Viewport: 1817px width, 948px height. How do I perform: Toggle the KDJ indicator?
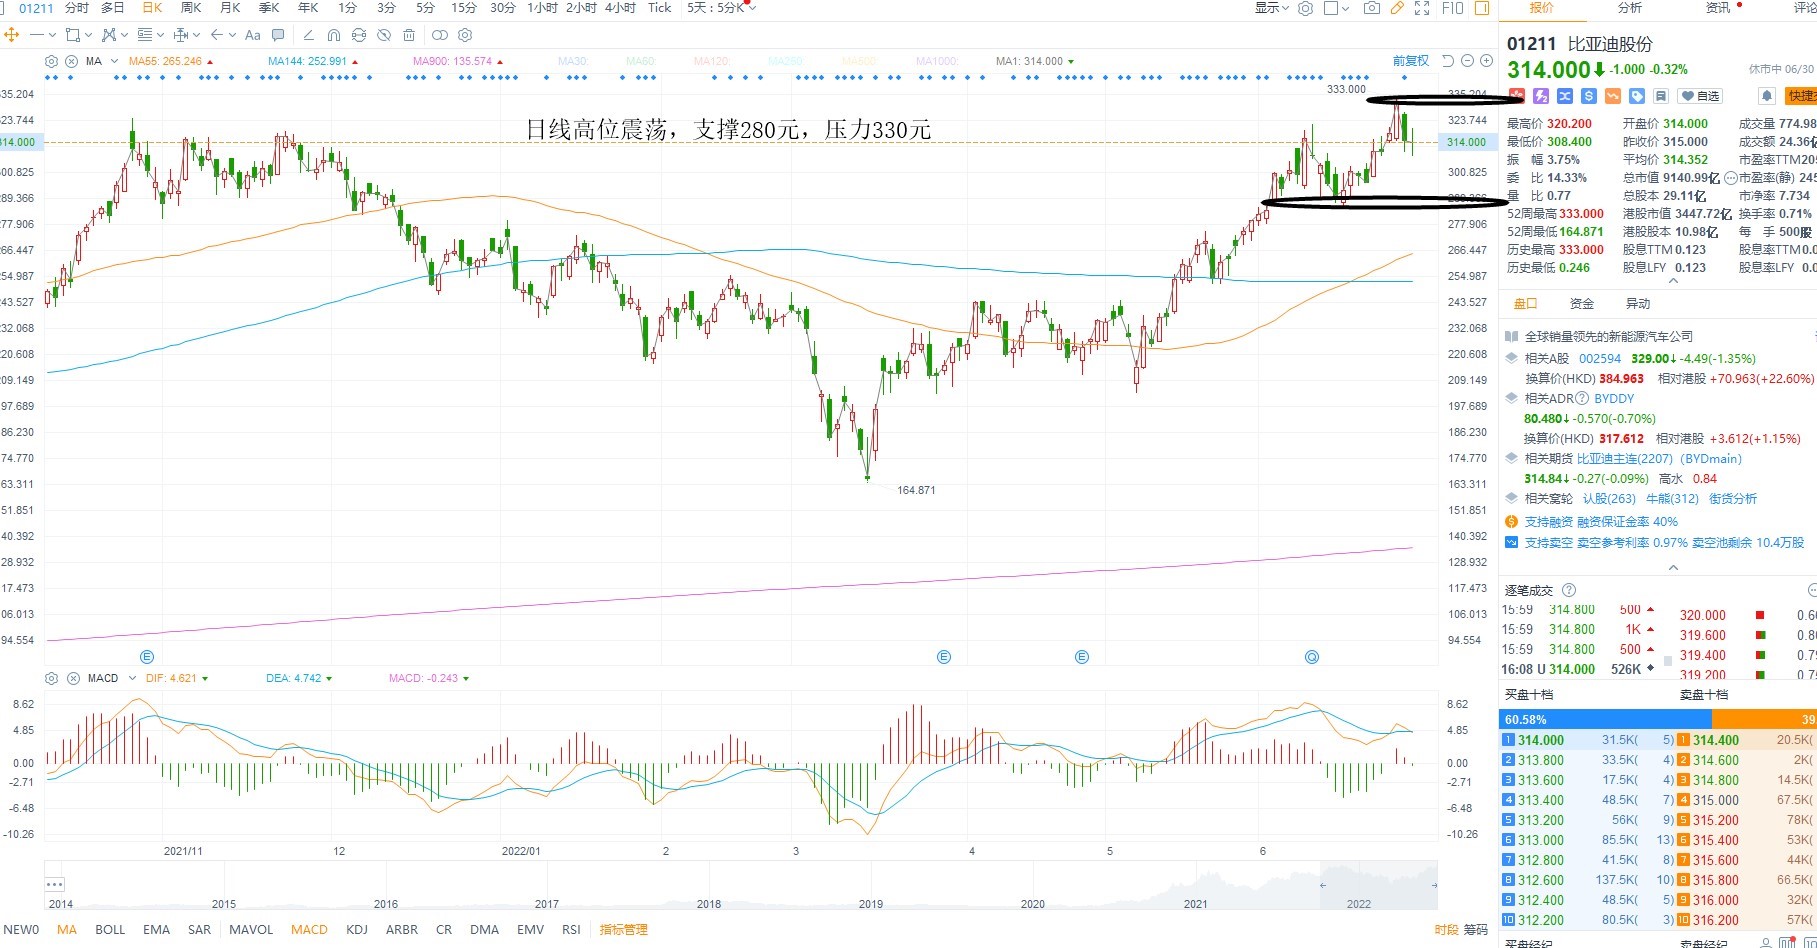pos(357,929)
